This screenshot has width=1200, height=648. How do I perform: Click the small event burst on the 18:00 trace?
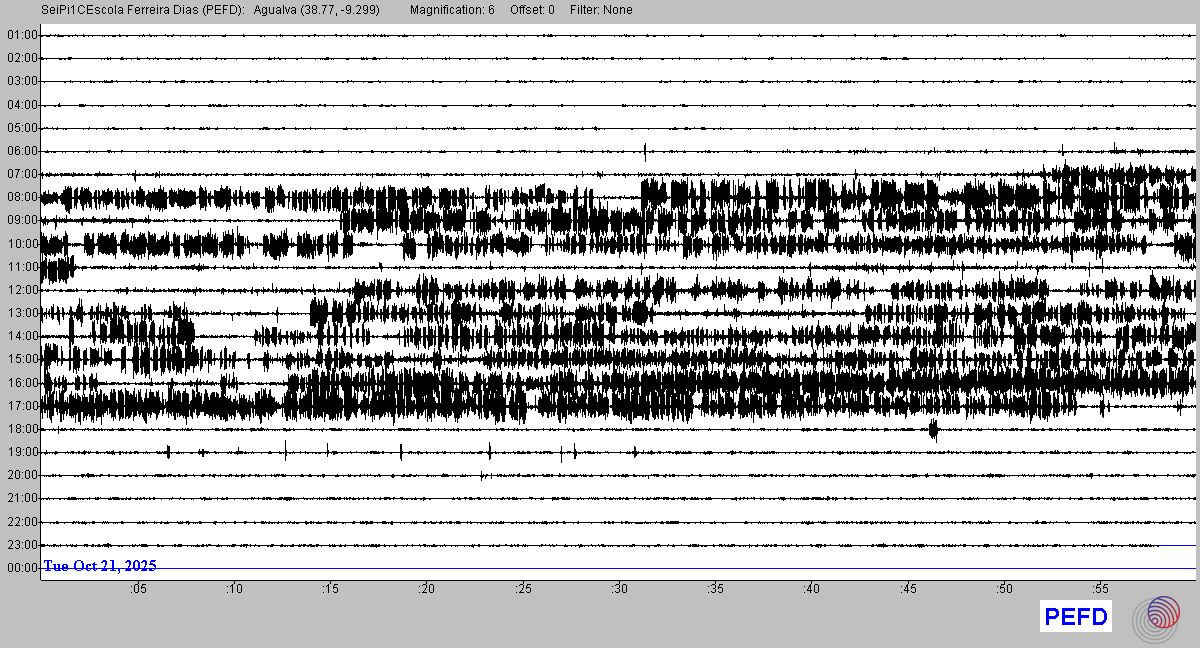pos(933,430)
